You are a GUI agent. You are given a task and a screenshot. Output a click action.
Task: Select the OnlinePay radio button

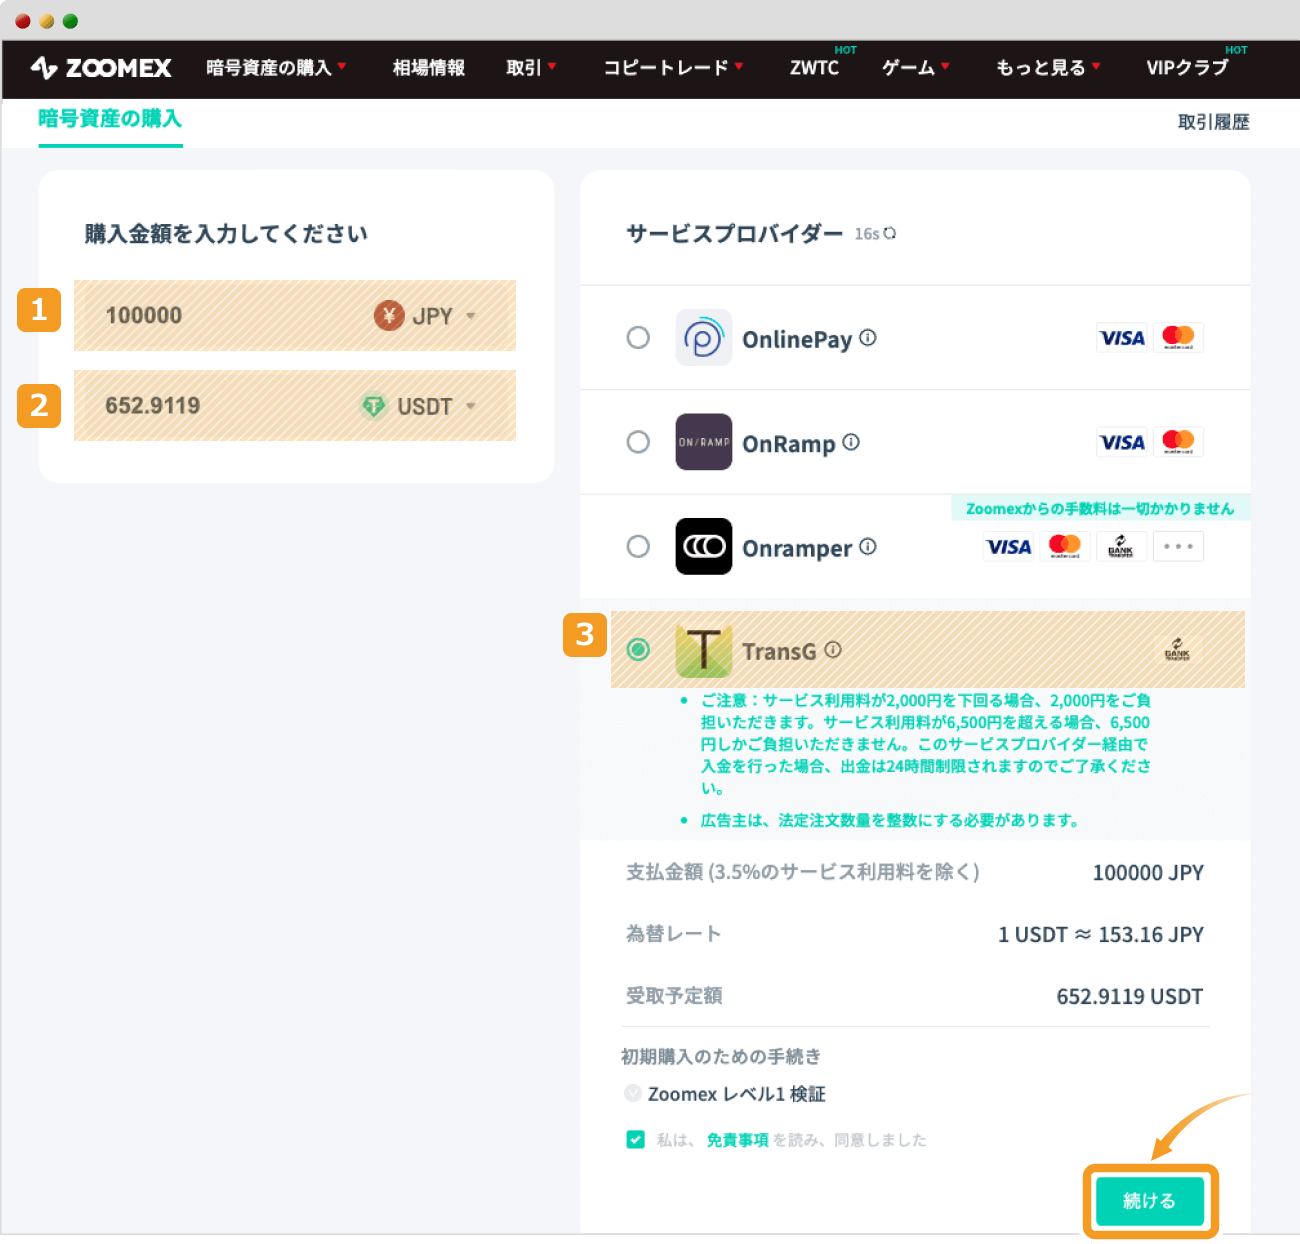[638, 338]
